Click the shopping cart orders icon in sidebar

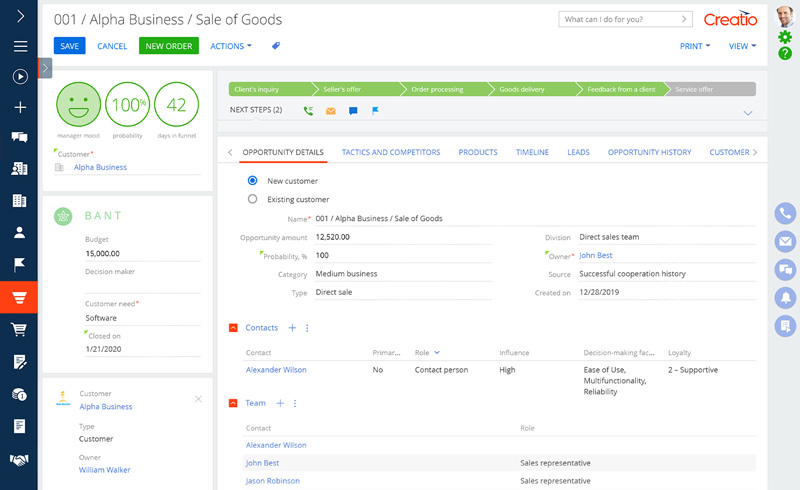point(19,329)
